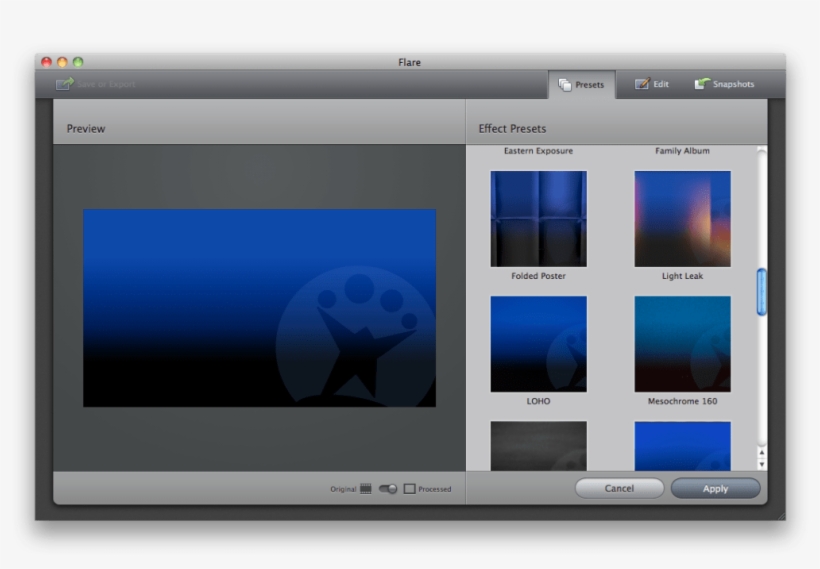Click the Save or Export icon
The height and width of the screenshot is (569, 820).
click(x=65, y=84)
